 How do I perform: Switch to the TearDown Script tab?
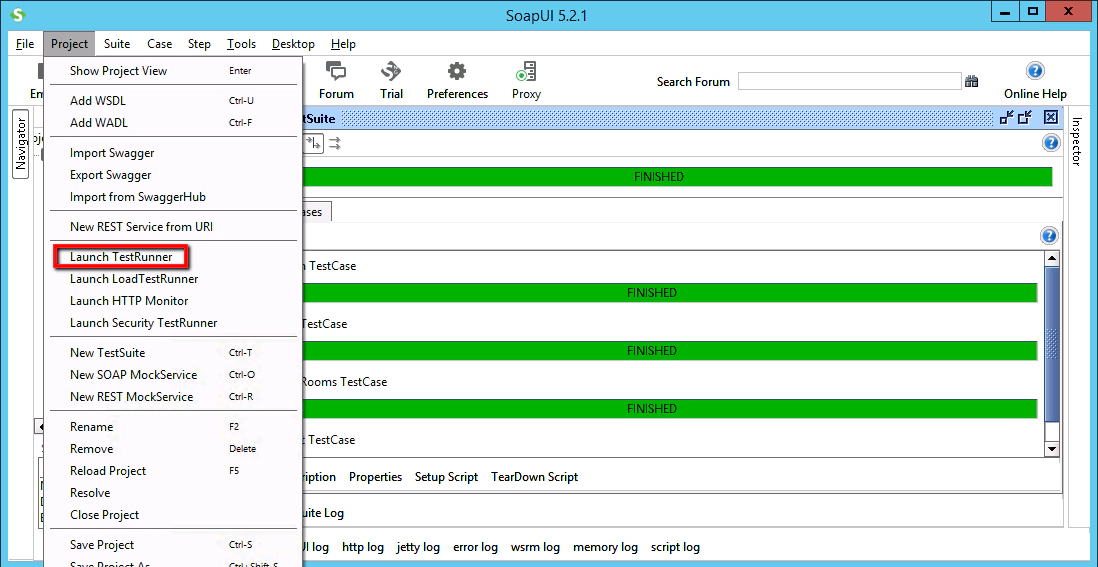click(534, 477)
